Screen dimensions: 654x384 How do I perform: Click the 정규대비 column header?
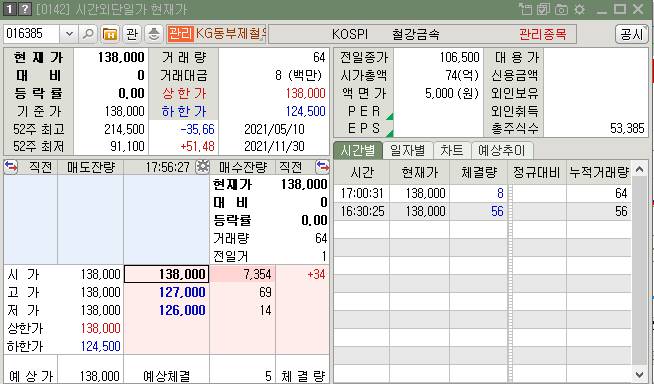coord(536,172)
